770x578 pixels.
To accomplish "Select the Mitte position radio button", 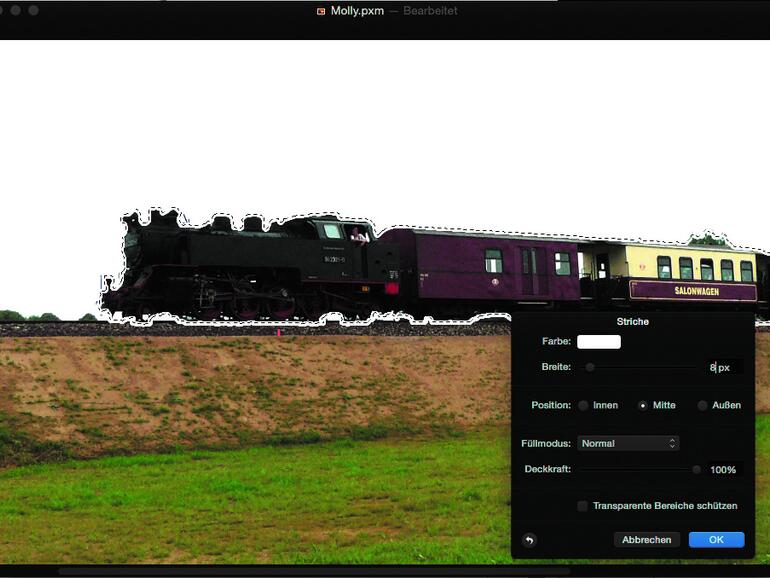I will pos(643,406).
